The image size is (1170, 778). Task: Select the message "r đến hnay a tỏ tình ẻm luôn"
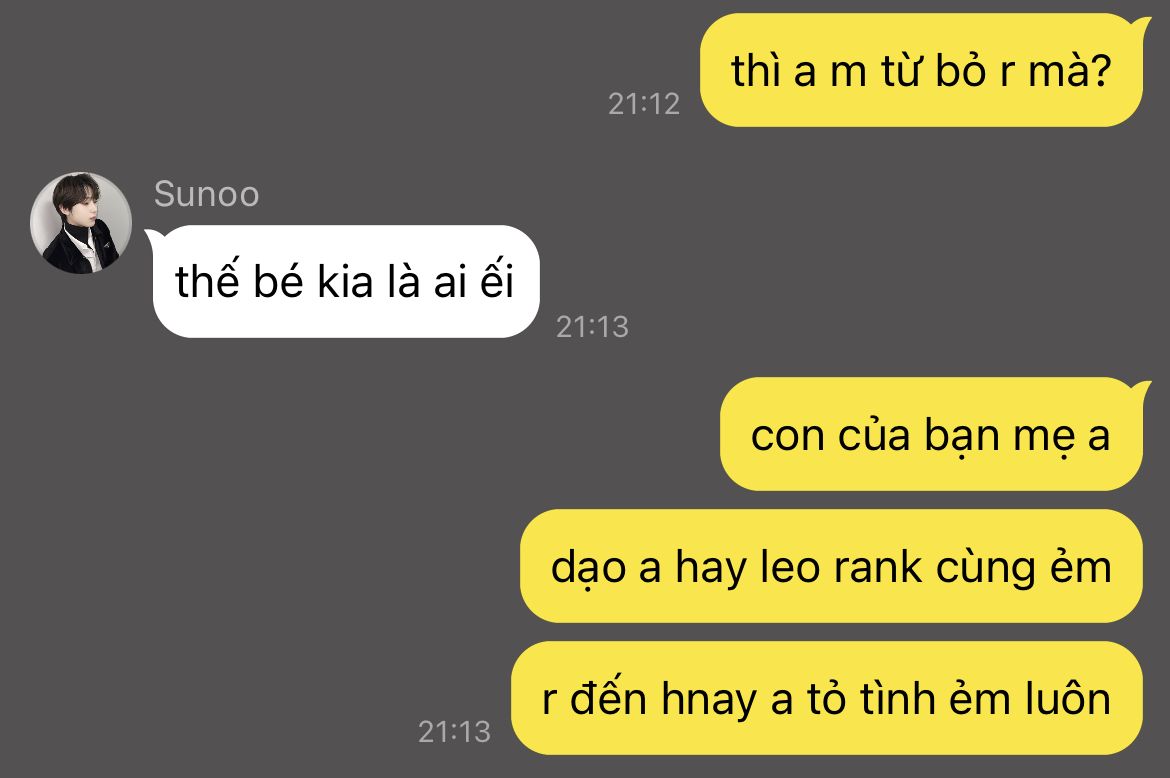[827, 698]
